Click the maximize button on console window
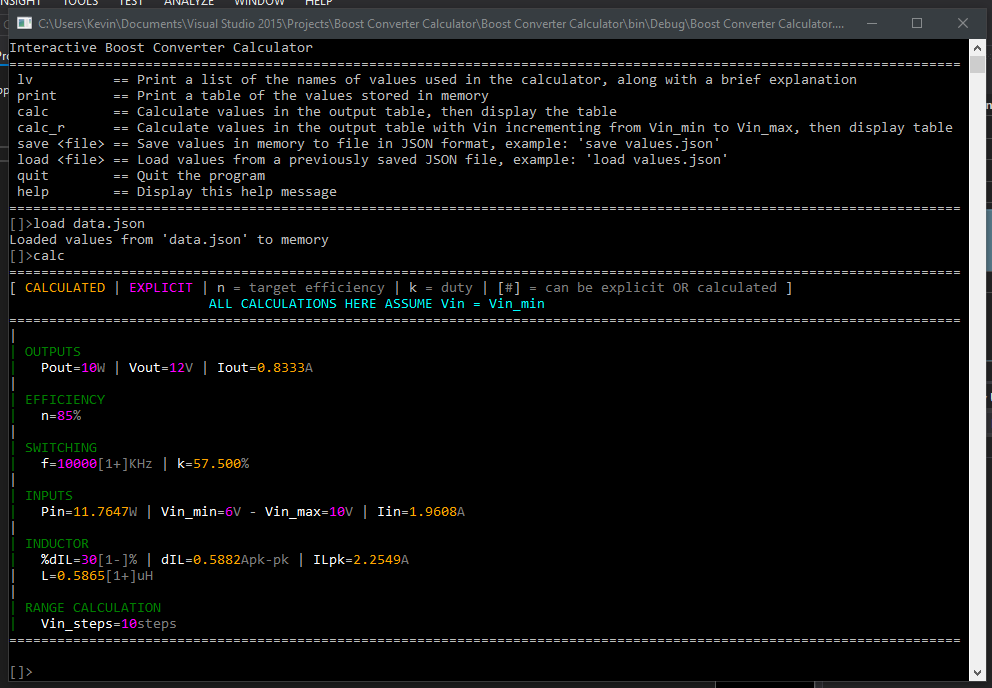Viewport: 992px width, 688px height. click(916, 22)
